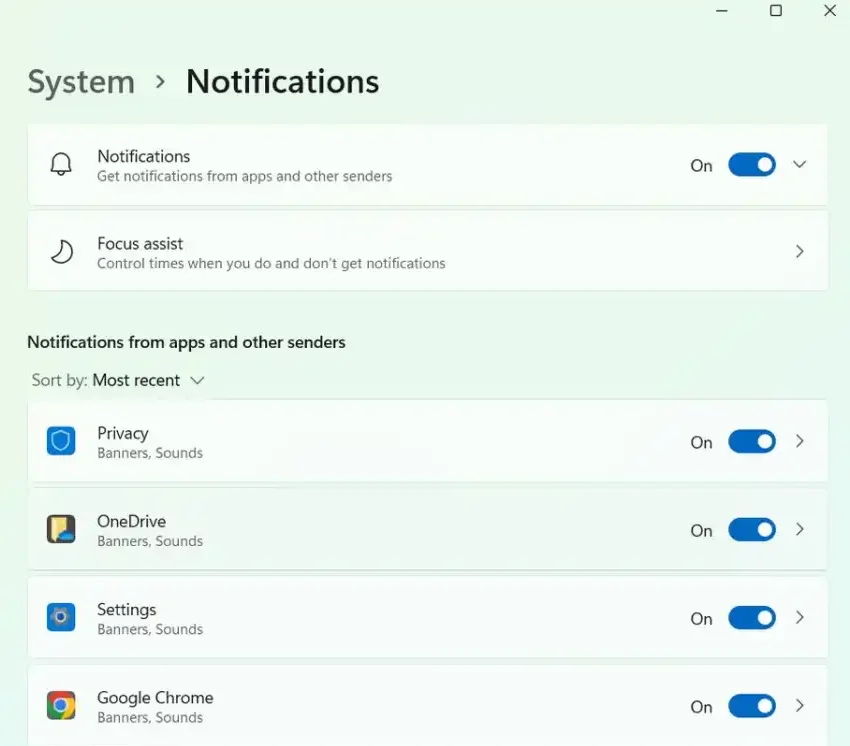
Task: Click the Notifications bell icon
Action: [x=62, y=164]
